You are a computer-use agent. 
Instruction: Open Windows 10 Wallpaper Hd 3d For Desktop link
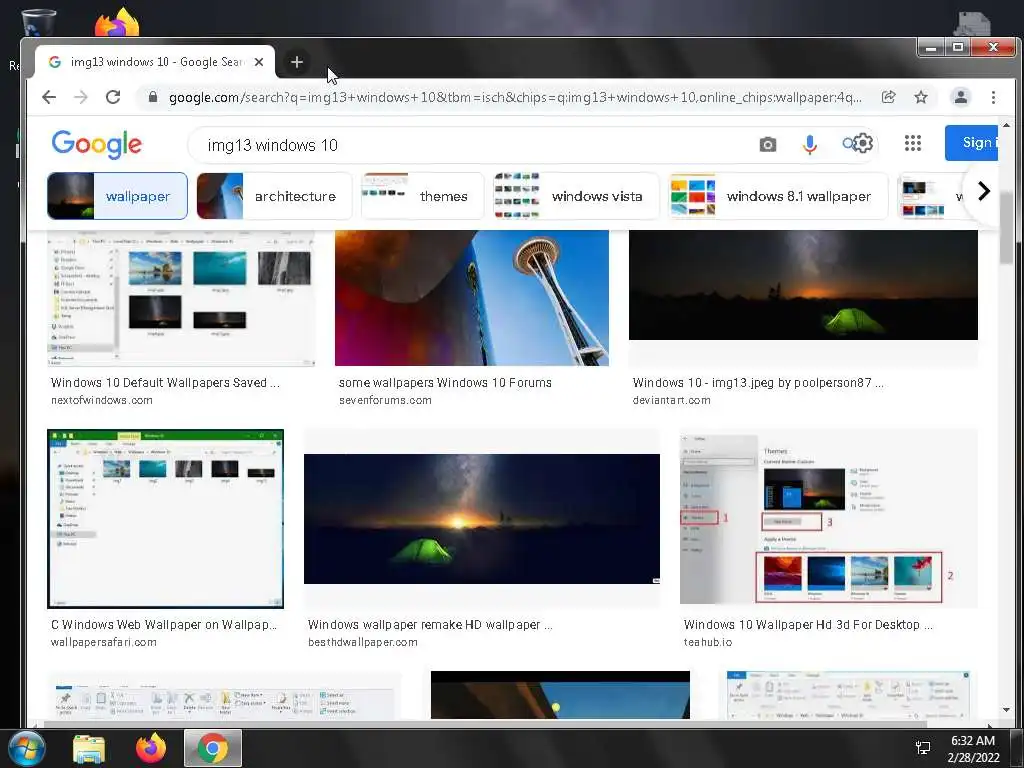tap(808, 625)
